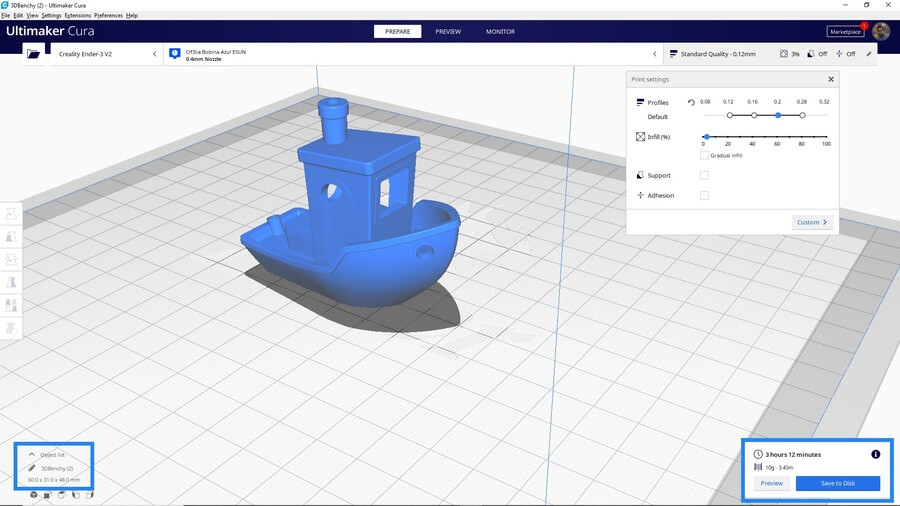Switch to the PREPARE stage tab
The height and width of the screenshot is (506, 900).
tap(398, 32)
